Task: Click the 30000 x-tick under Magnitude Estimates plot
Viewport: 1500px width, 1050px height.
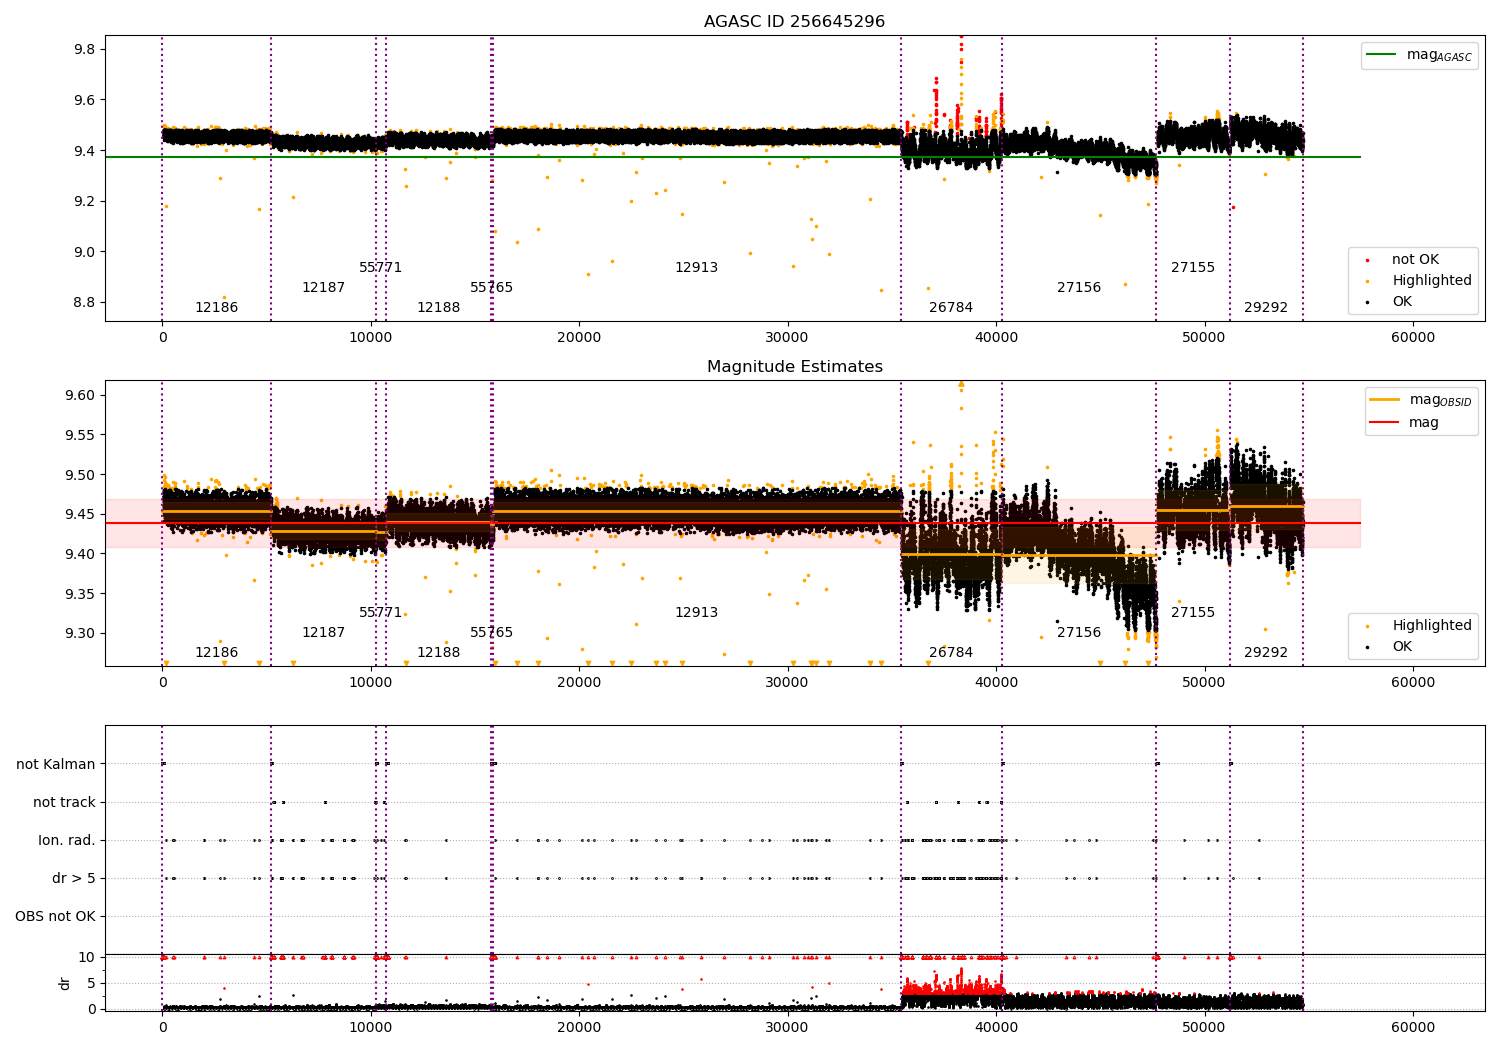Action: (788, 683)
